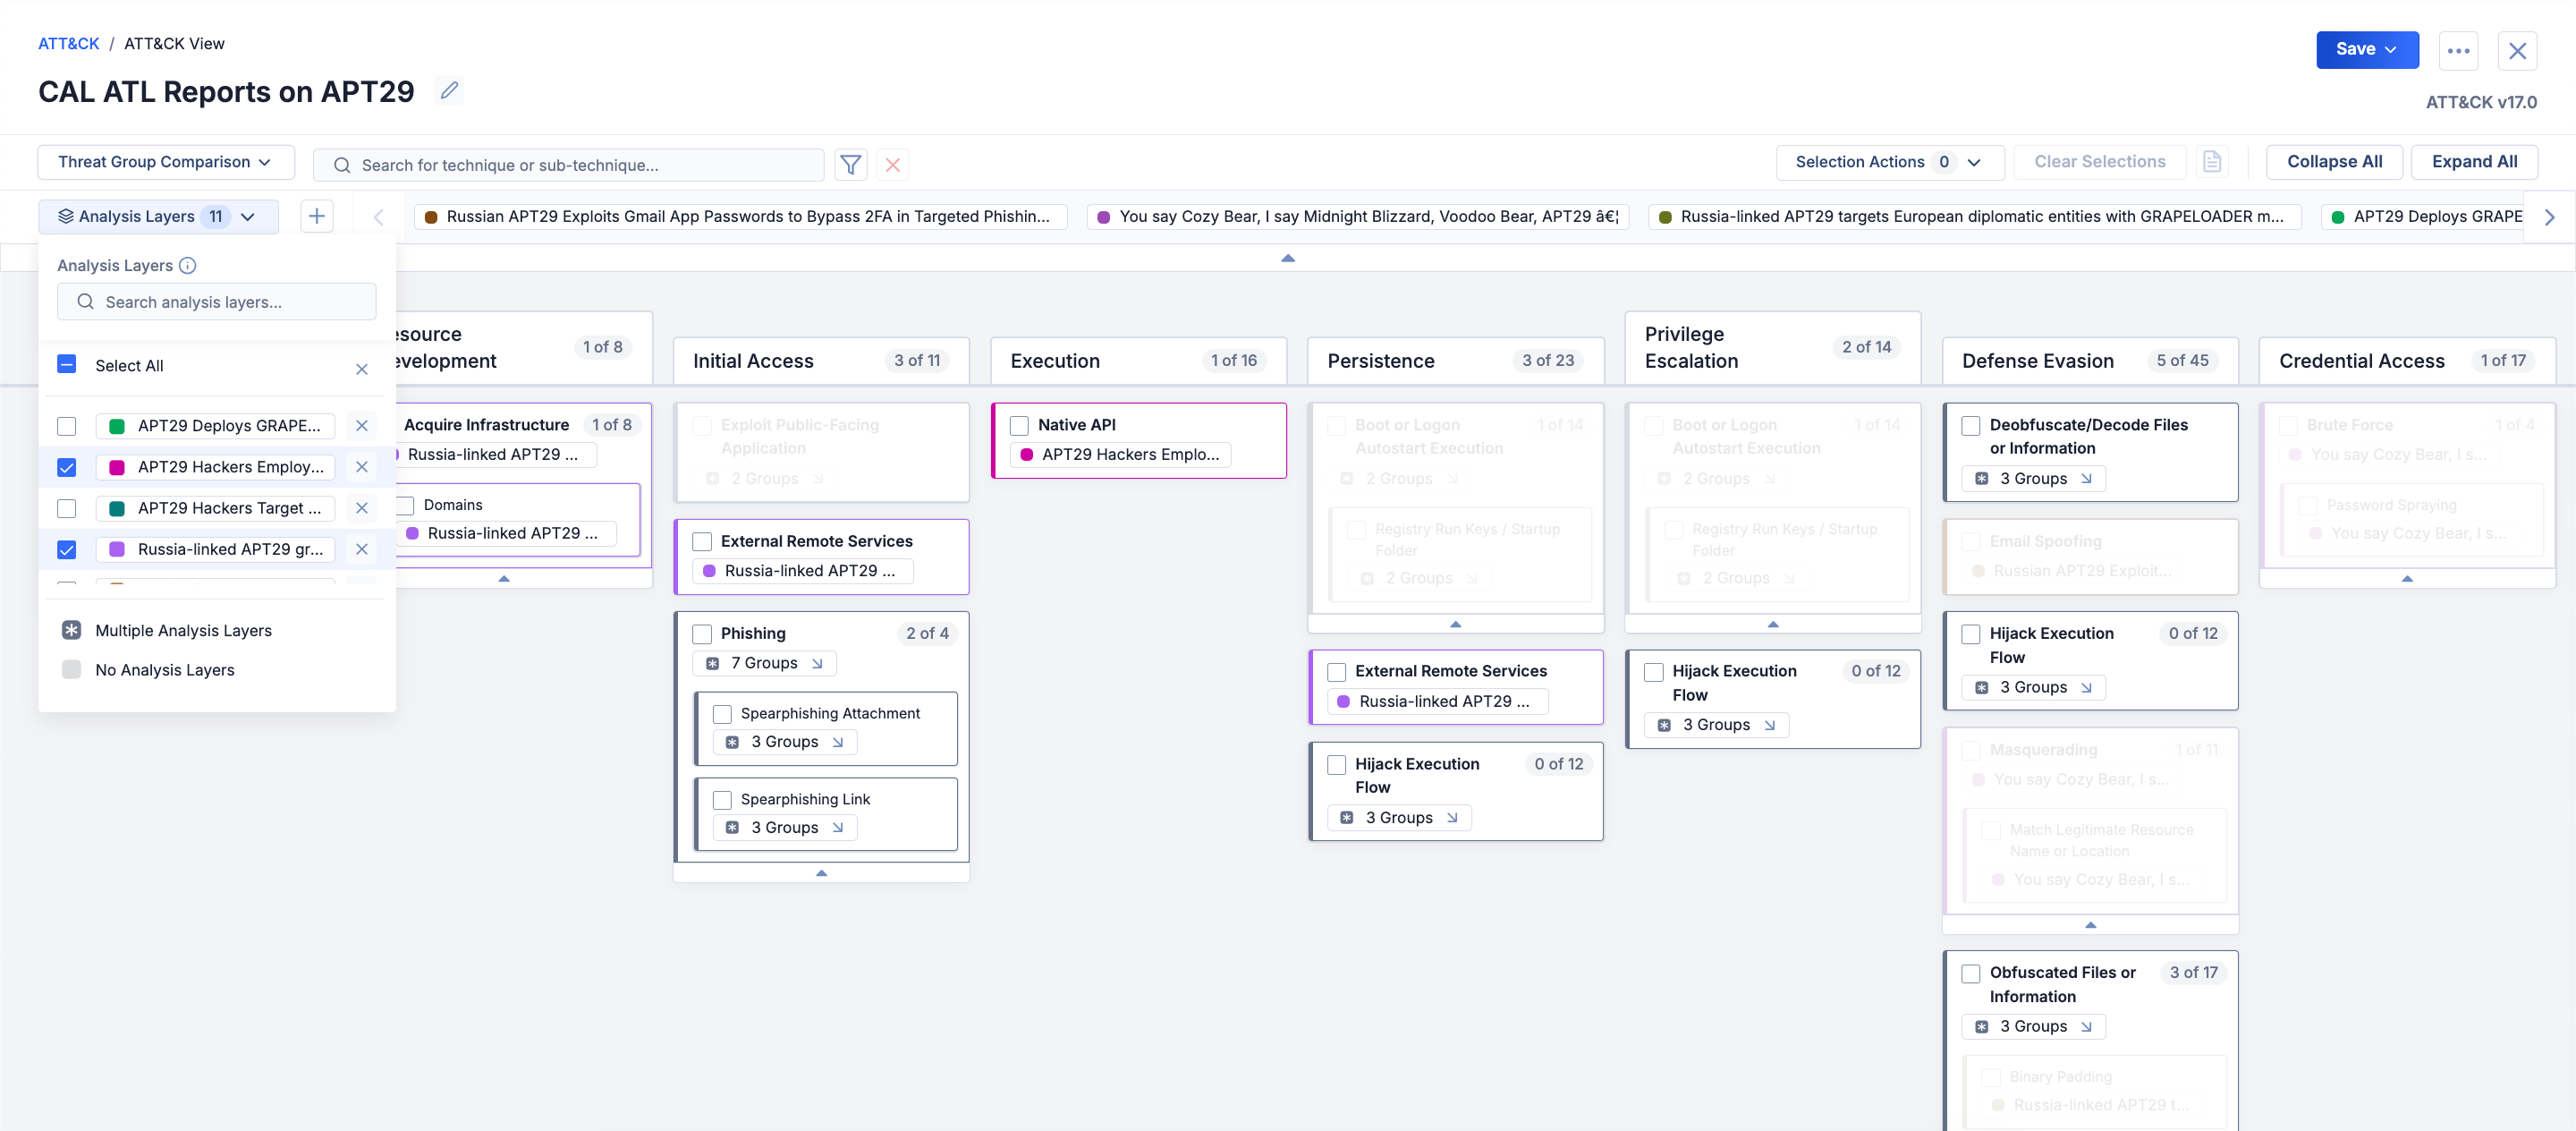The image size is (2576, 1131).
Task: Click the Analysis Layers info icon
Action: [187, 265]
